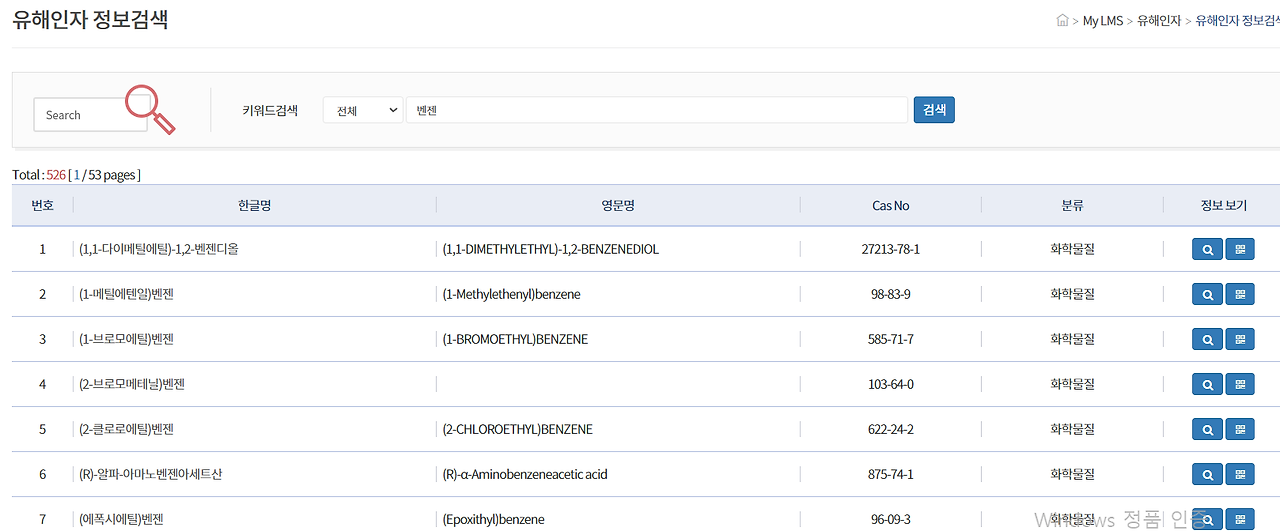
Task: Expand the 전체 keyword category dropdown
Action: pyautogui.click(x=362, y=110)
